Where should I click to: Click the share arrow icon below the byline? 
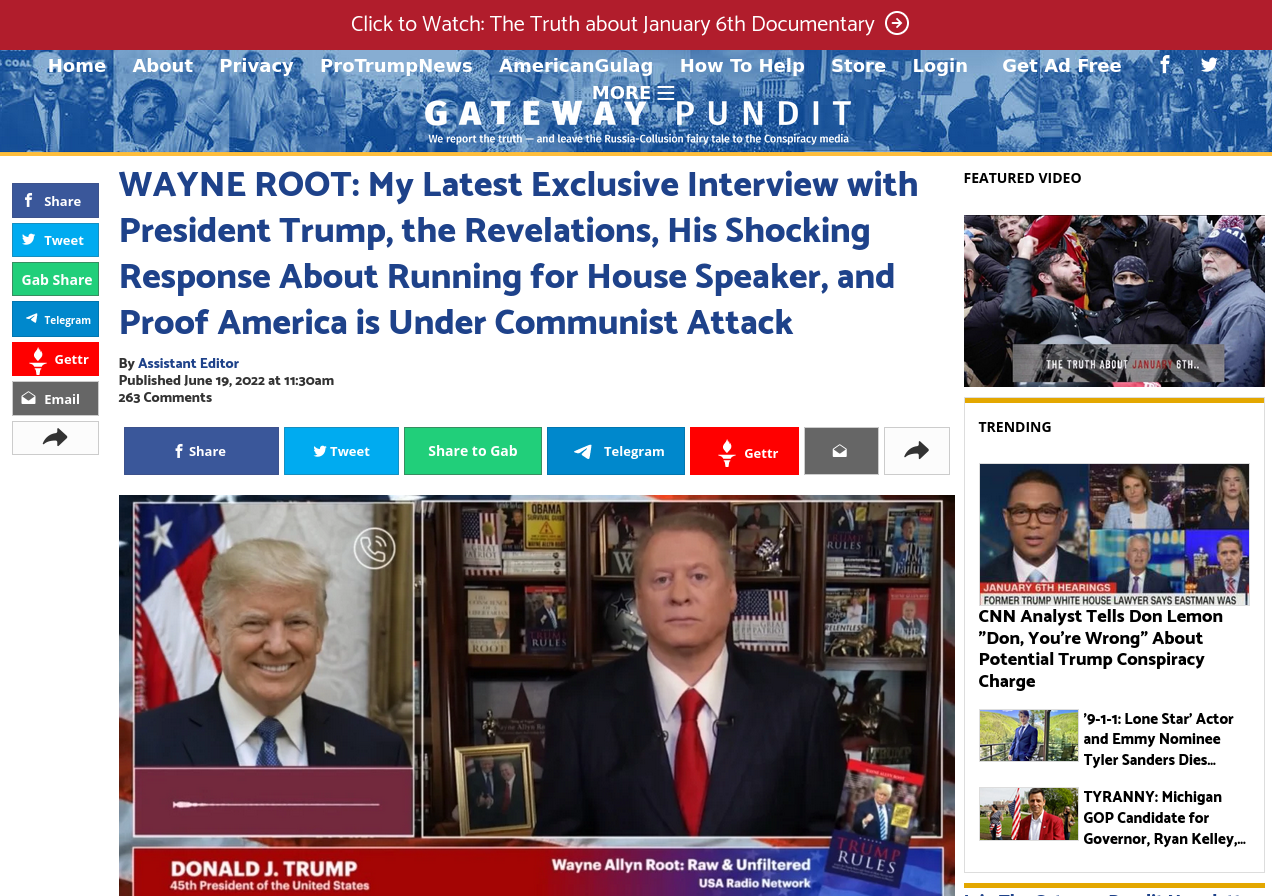(917, 451)
